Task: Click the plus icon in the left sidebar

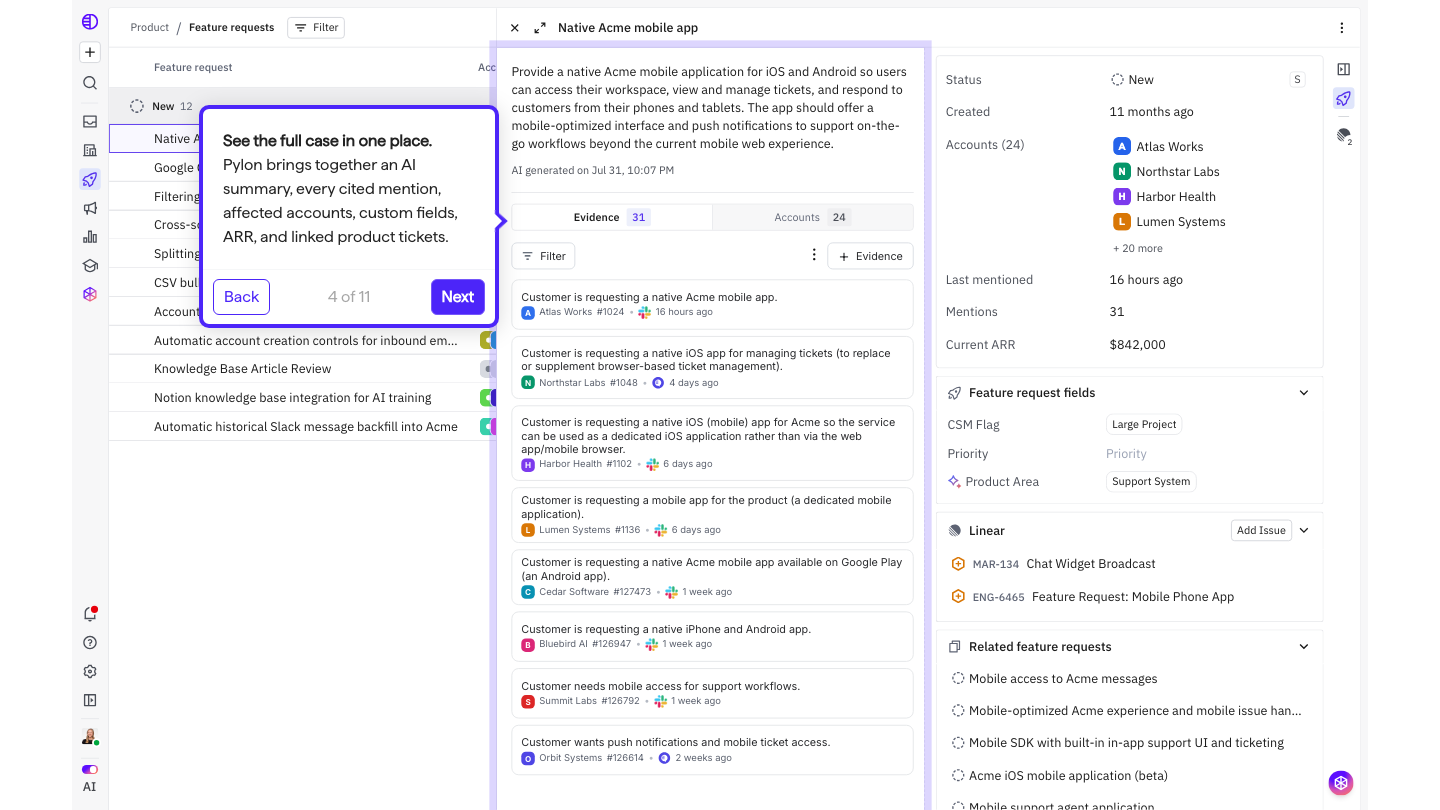Action: click(90, 52)
